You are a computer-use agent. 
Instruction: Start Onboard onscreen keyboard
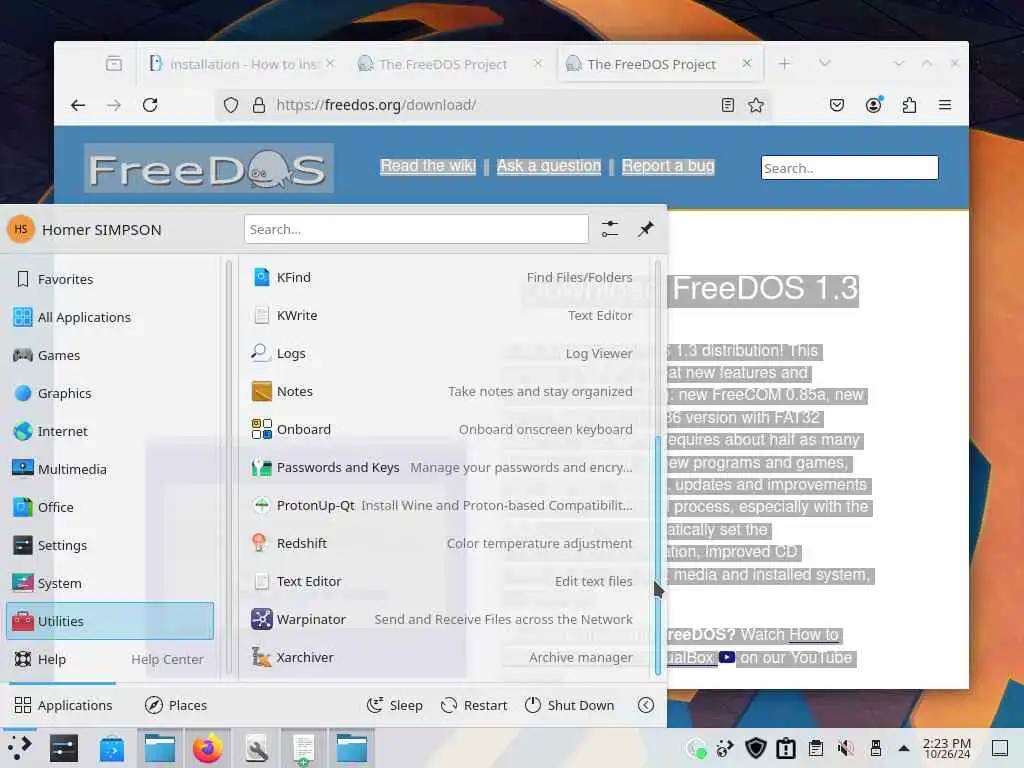tap(441, 429)
